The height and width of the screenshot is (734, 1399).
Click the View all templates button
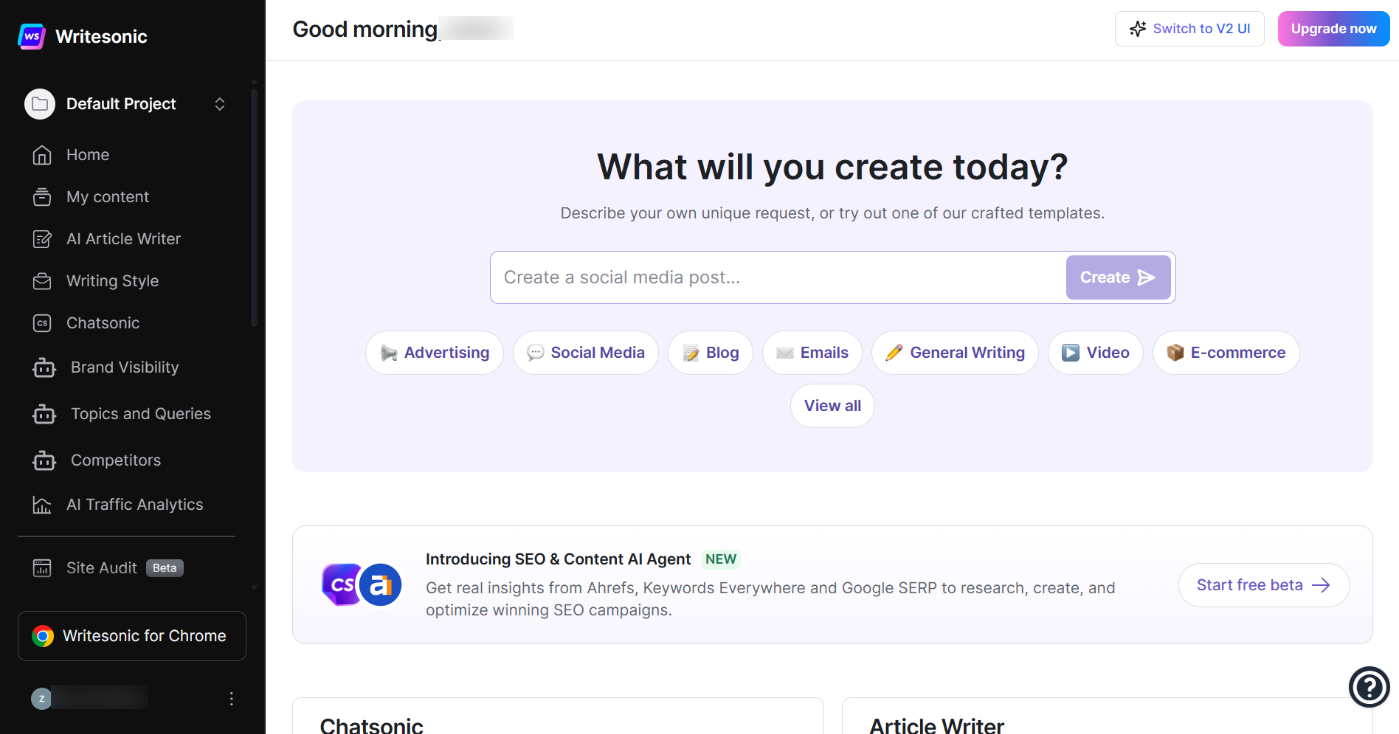click(x=832, y=406)
